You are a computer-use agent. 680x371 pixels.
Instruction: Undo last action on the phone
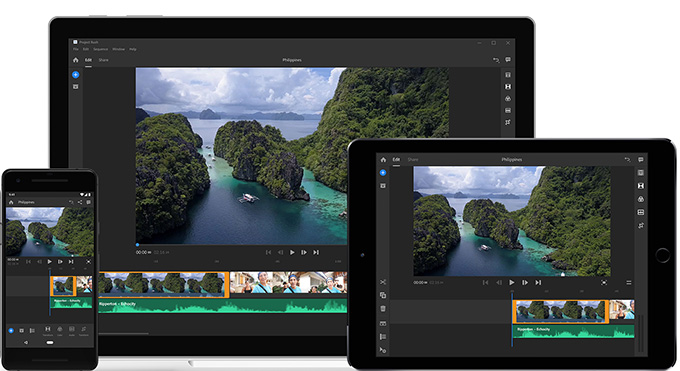pyautogui.click(x=71, y=202)
